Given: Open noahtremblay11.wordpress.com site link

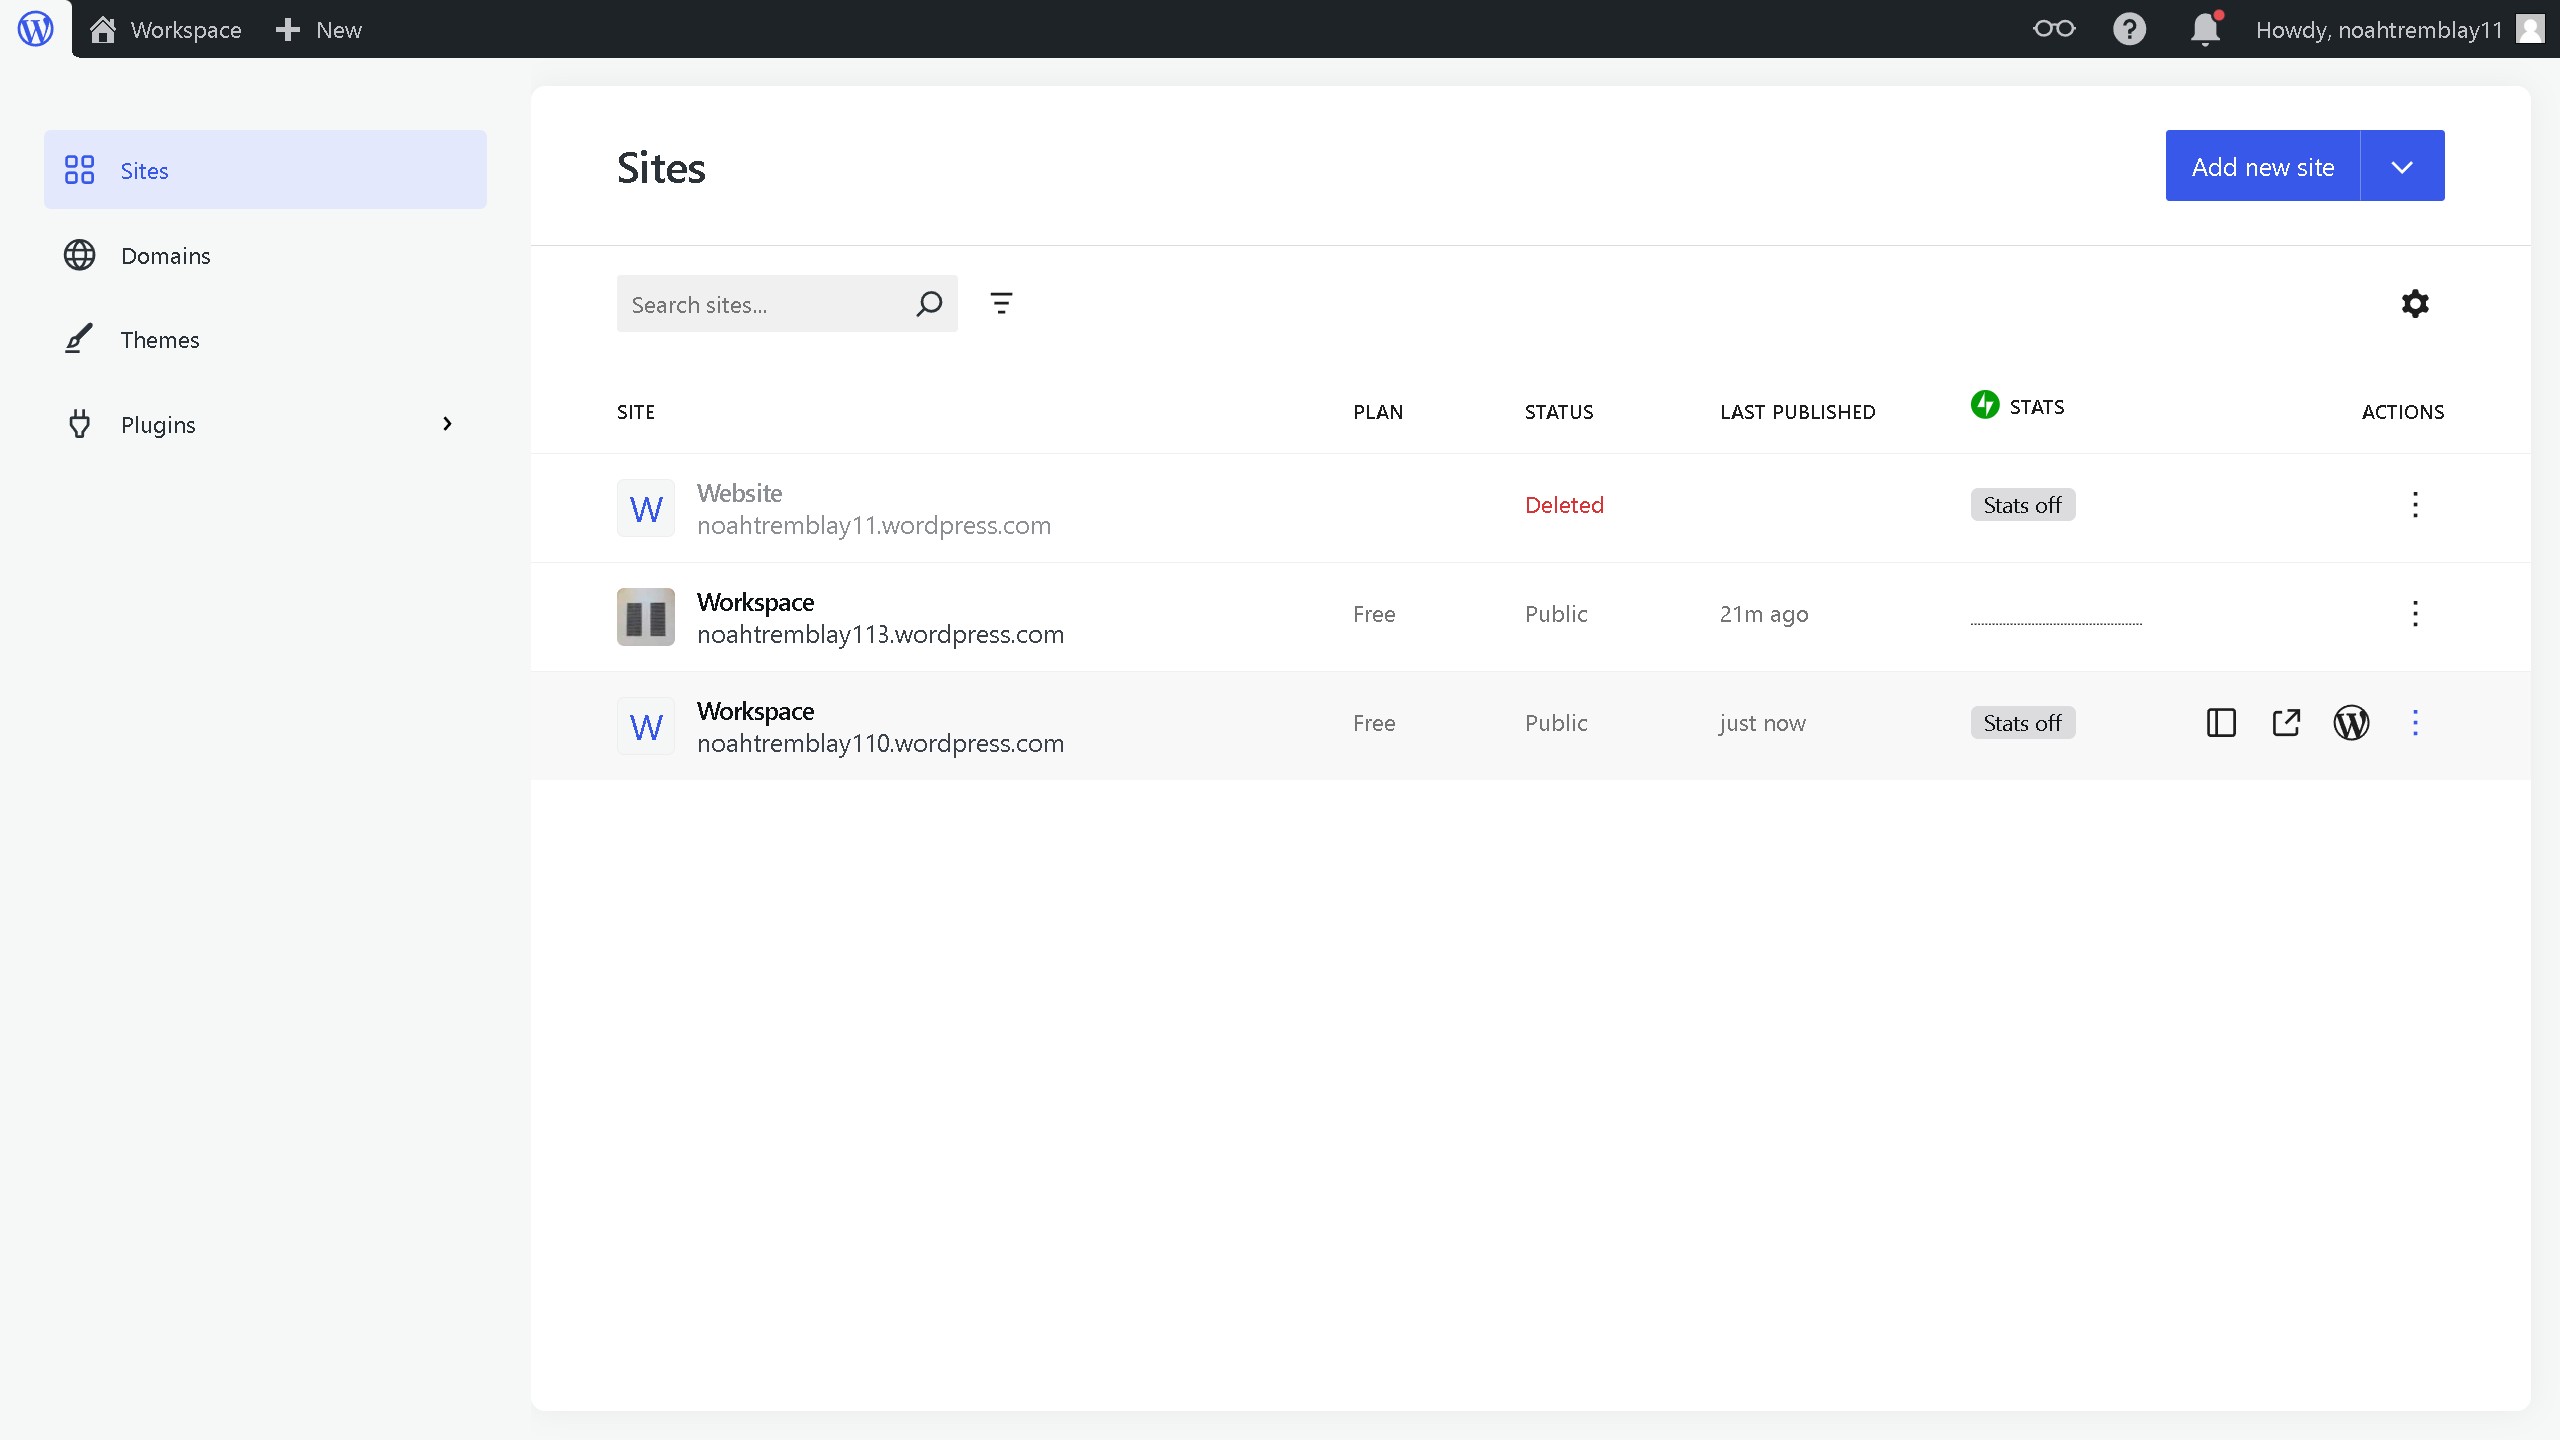Looking at the screenshot, I should 874,525.
